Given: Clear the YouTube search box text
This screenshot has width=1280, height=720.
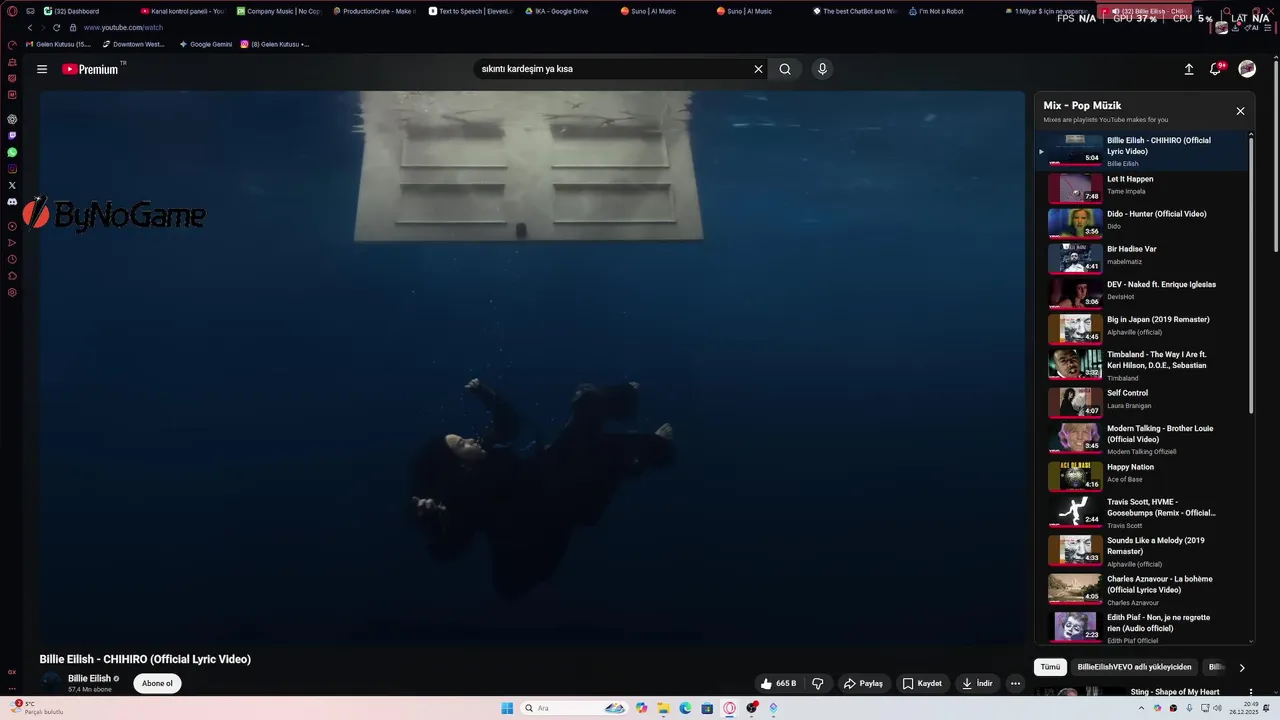Looking at the screenshot, I should (x=758, y=69).
